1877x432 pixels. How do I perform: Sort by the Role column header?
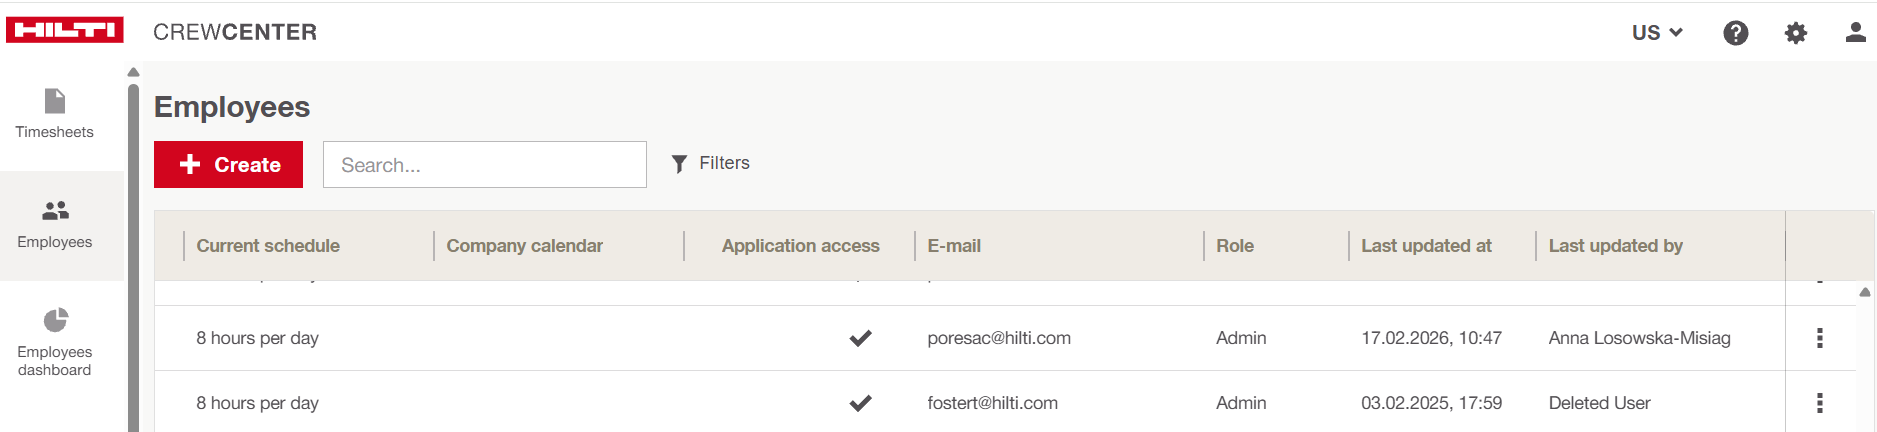pos(1235,246)
